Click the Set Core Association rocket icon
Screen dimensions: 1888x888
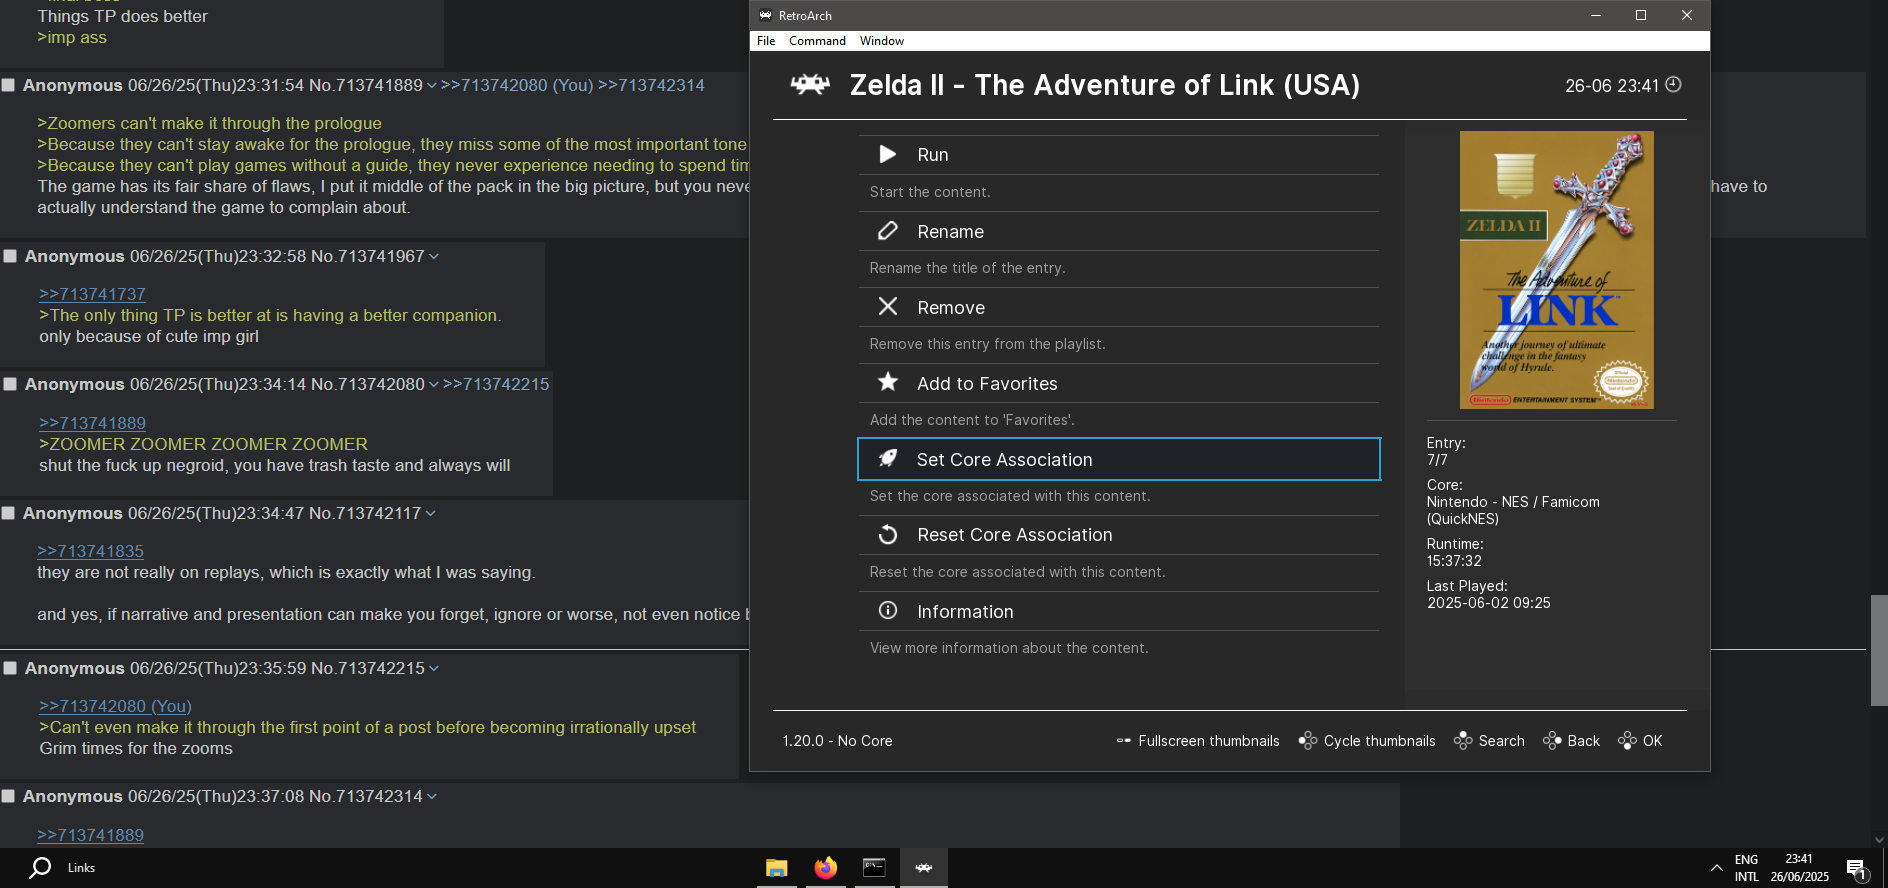(887, 458)
